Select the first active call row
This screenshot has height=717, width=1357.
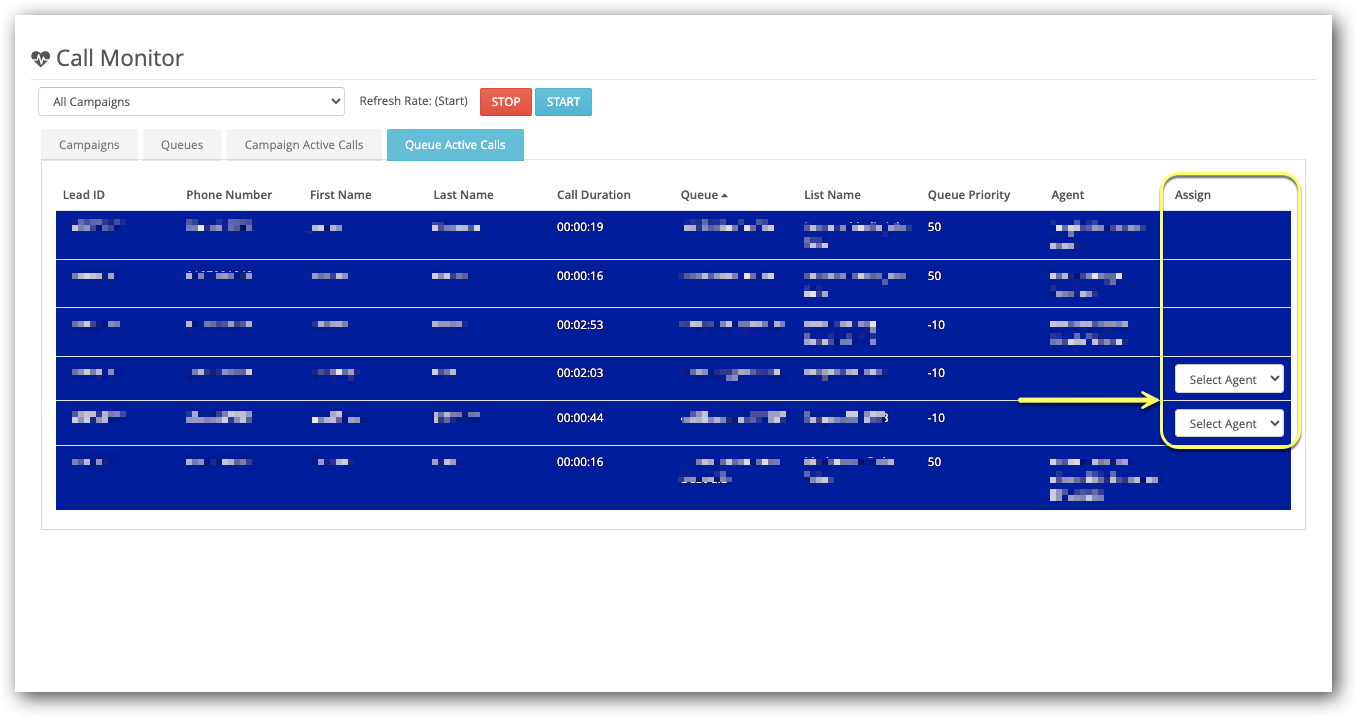click(x=600, y=233)
